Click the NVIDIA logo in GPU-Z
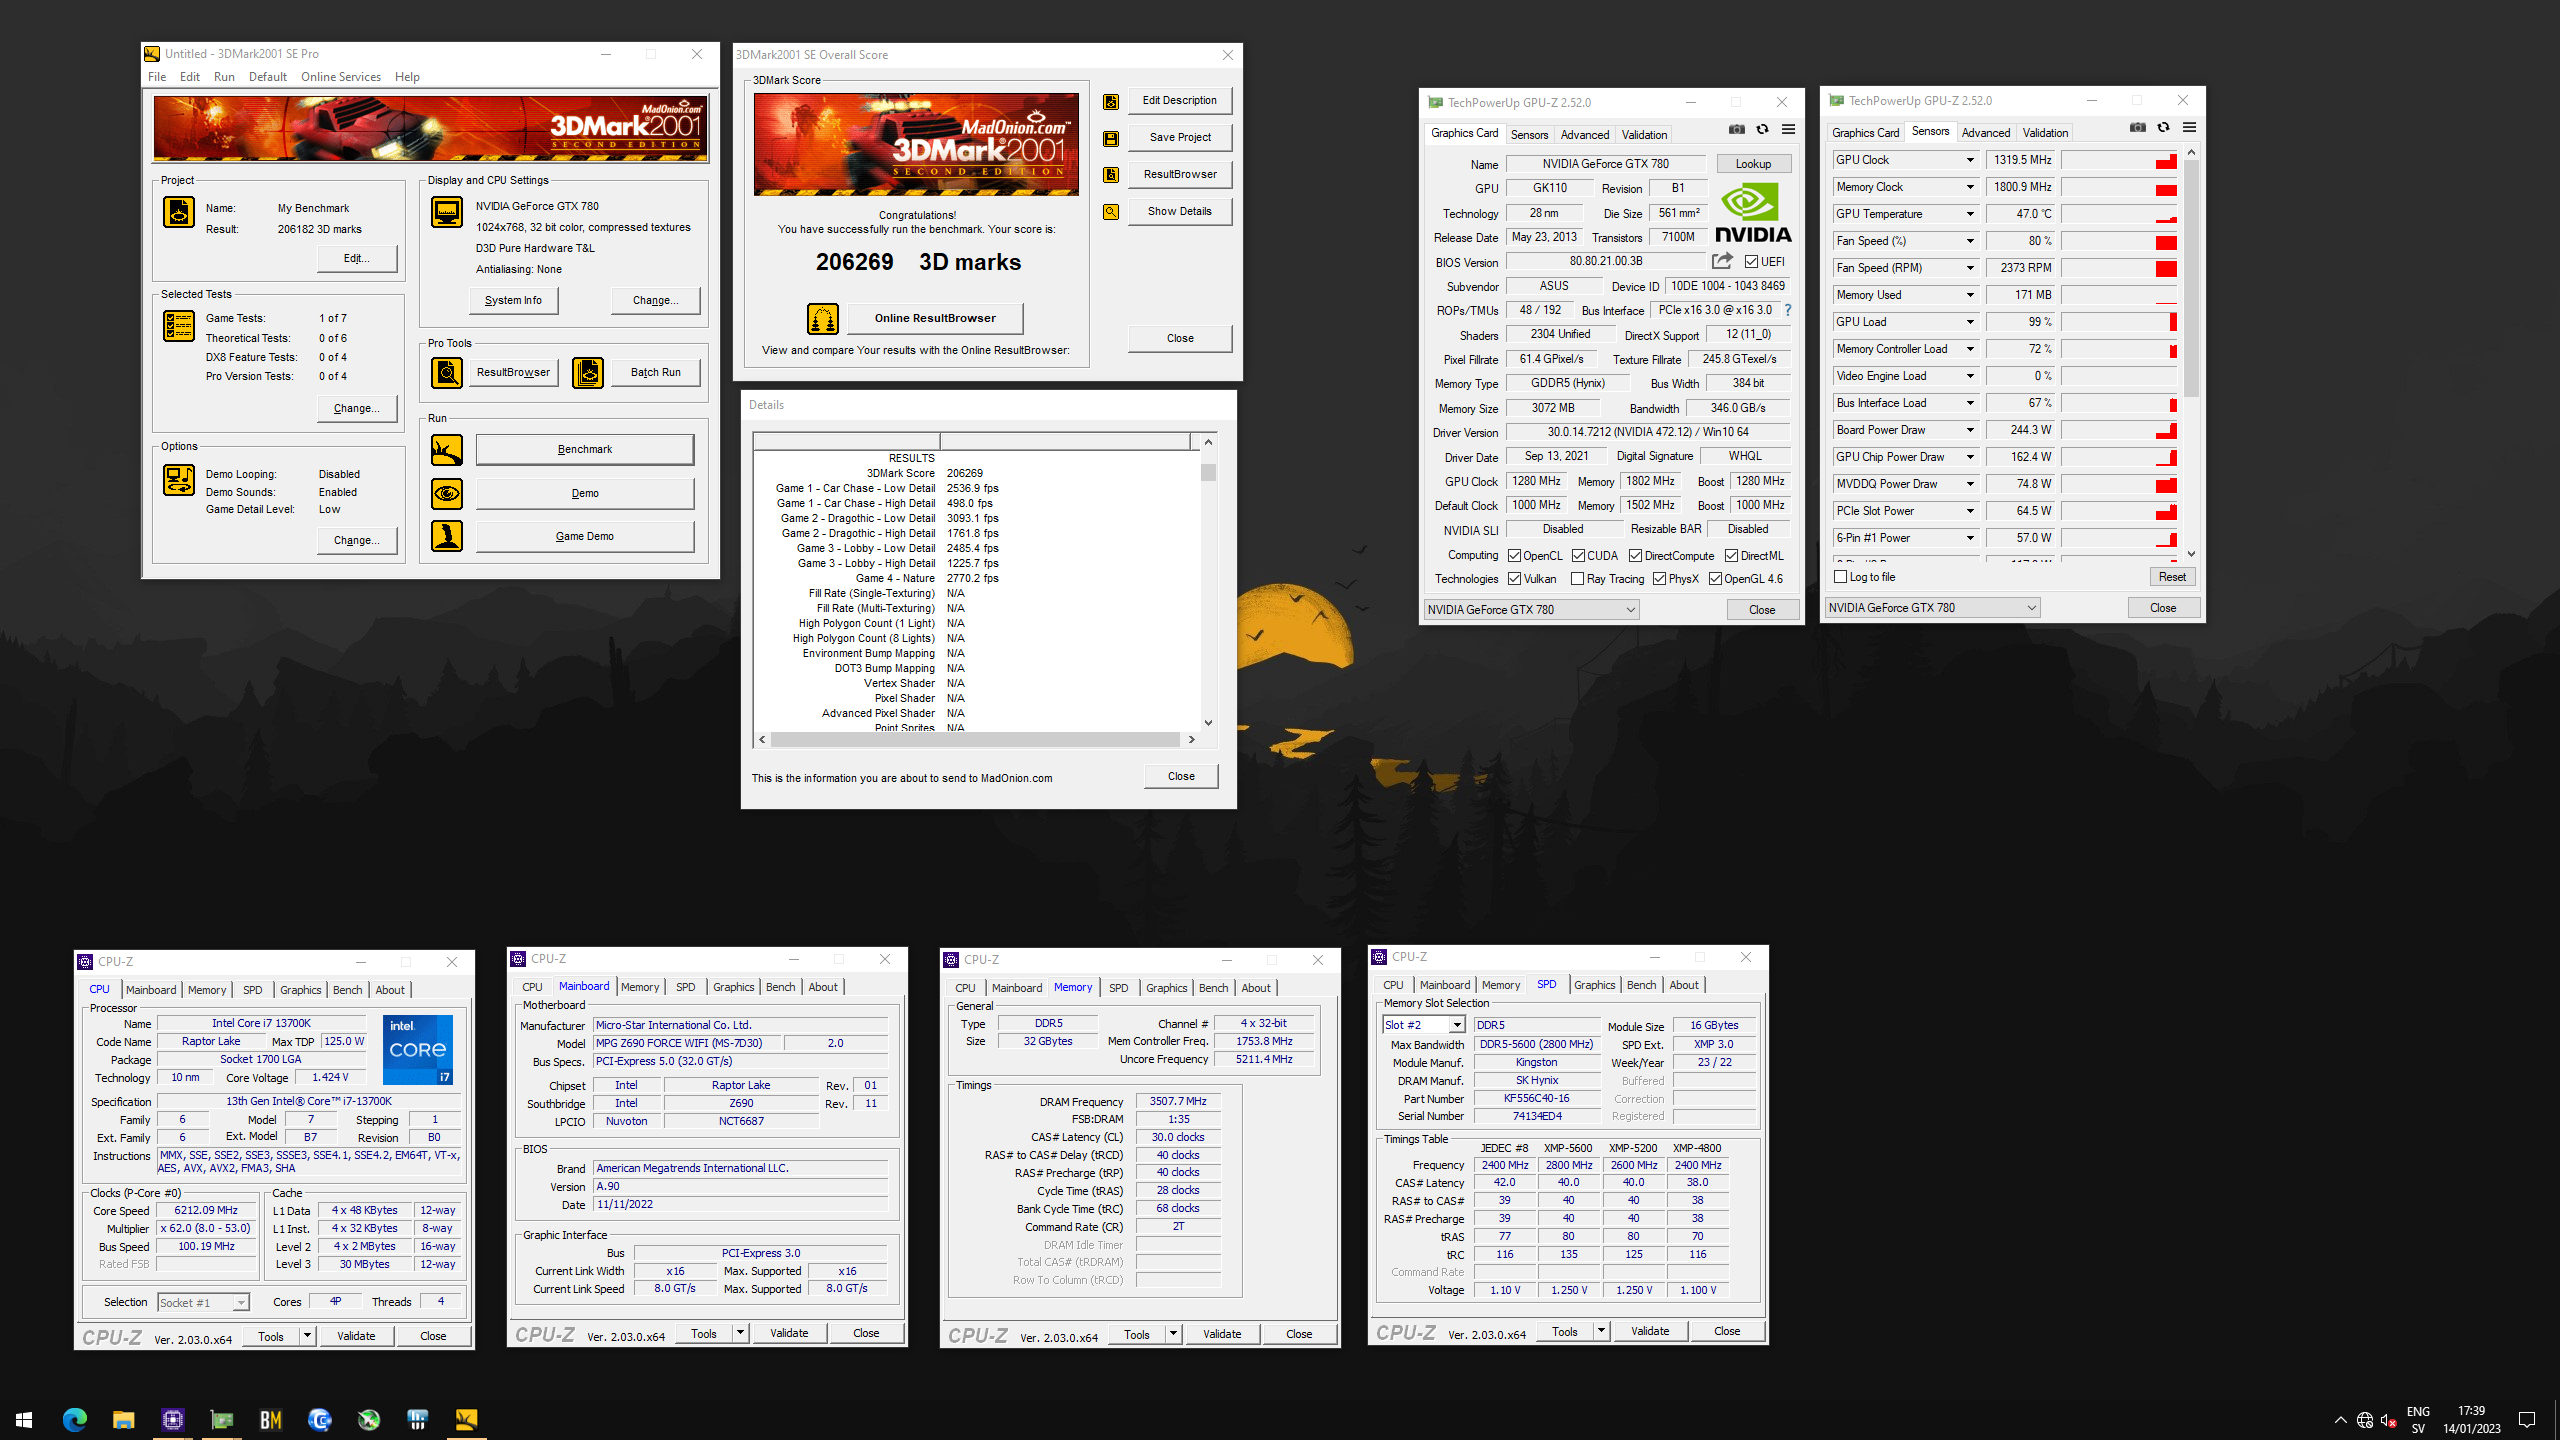2560x1440 pixels. click(1753, 214)
